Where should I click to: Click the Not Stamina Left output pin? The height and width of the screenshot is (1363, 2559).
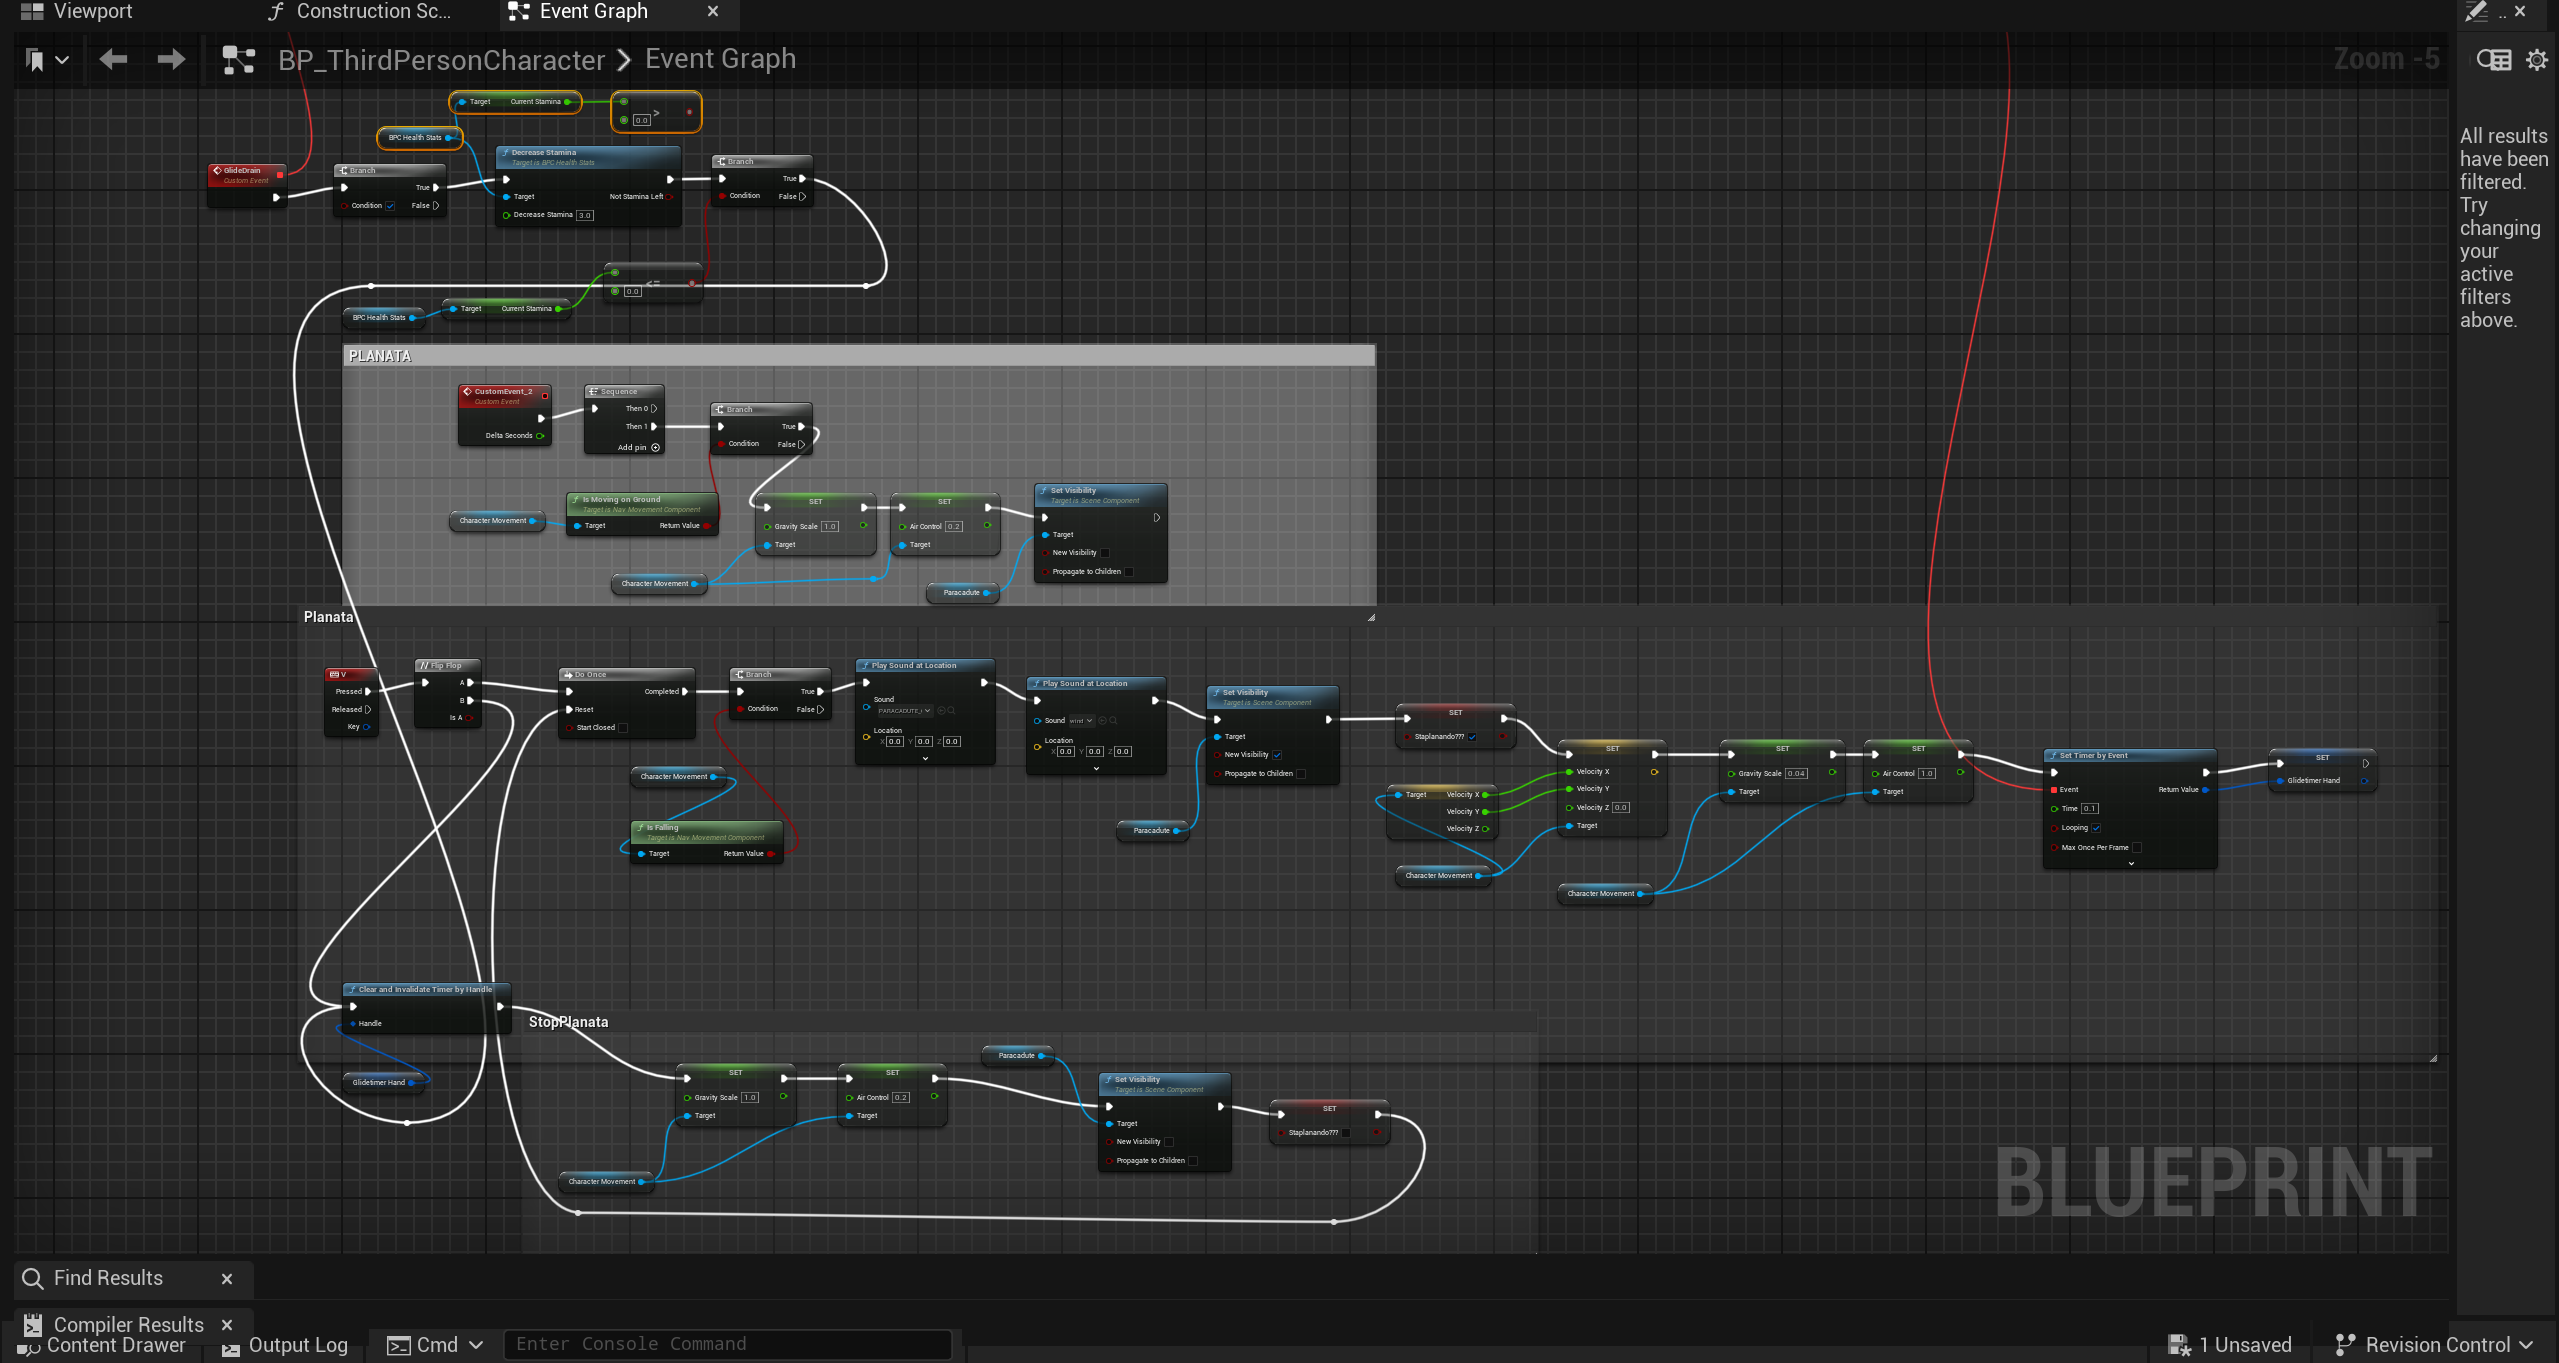point(670,197)
